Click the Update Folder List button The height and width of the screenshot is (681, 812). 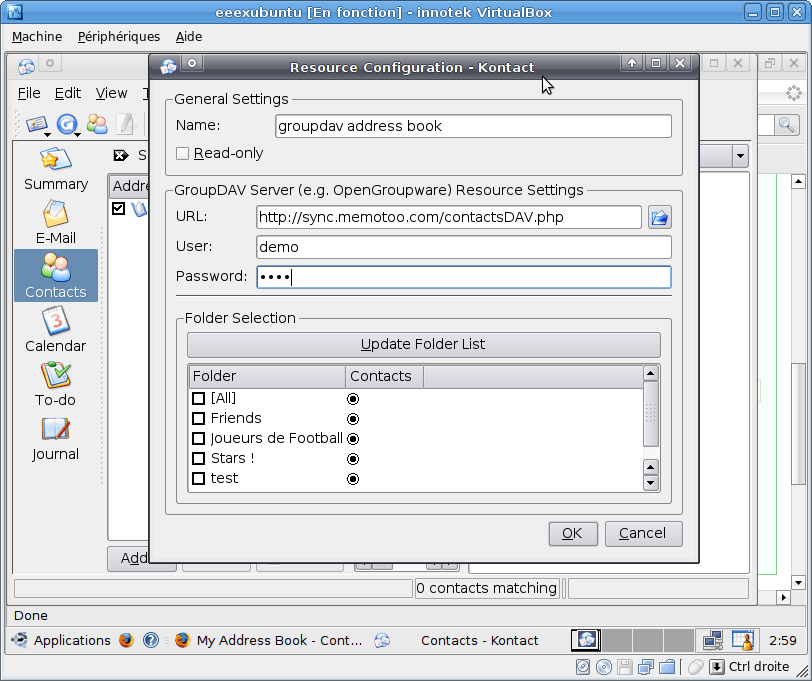click(x=424, y=344)
